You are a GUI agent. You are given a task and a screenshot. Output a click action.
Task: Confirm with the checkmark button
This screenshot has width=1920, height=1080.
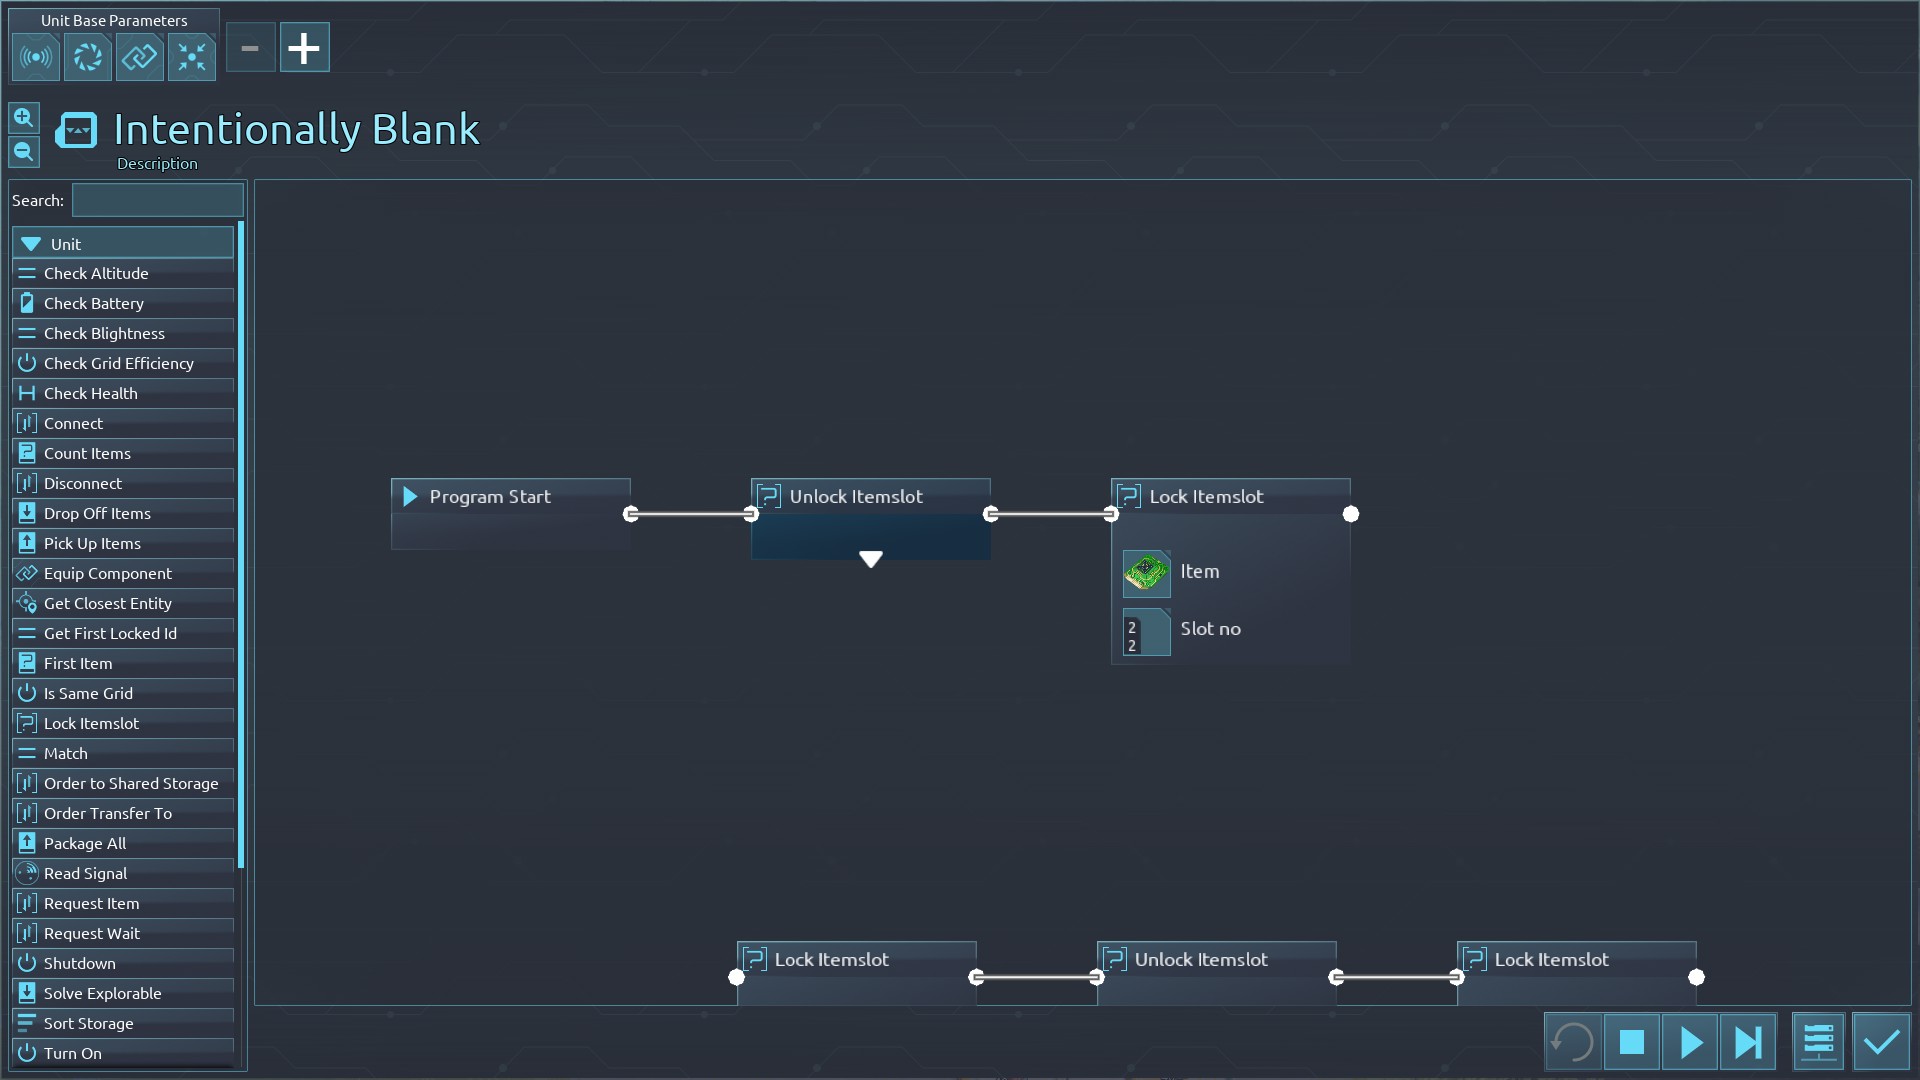tap(1881, 1042)
